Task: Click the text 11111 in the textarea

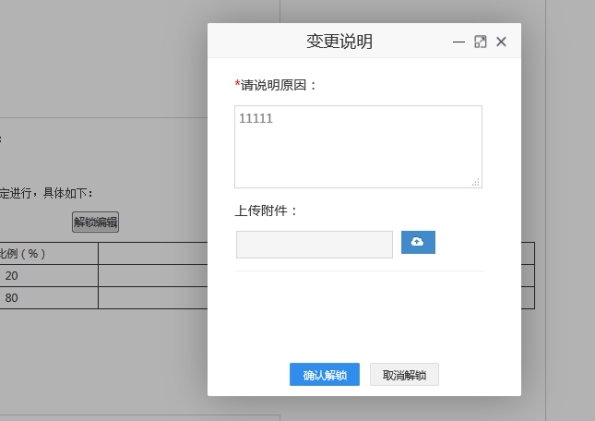Action: coord(256,118)
